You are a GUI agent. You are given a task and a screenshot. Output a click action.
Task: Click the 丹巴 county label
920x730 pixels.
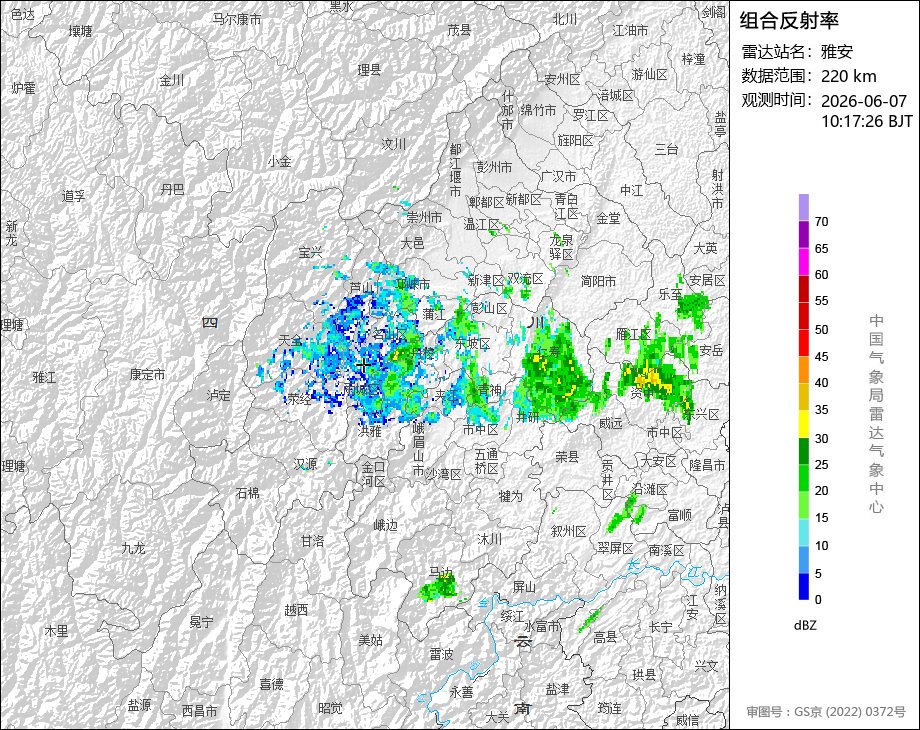[x=172, y=190]
